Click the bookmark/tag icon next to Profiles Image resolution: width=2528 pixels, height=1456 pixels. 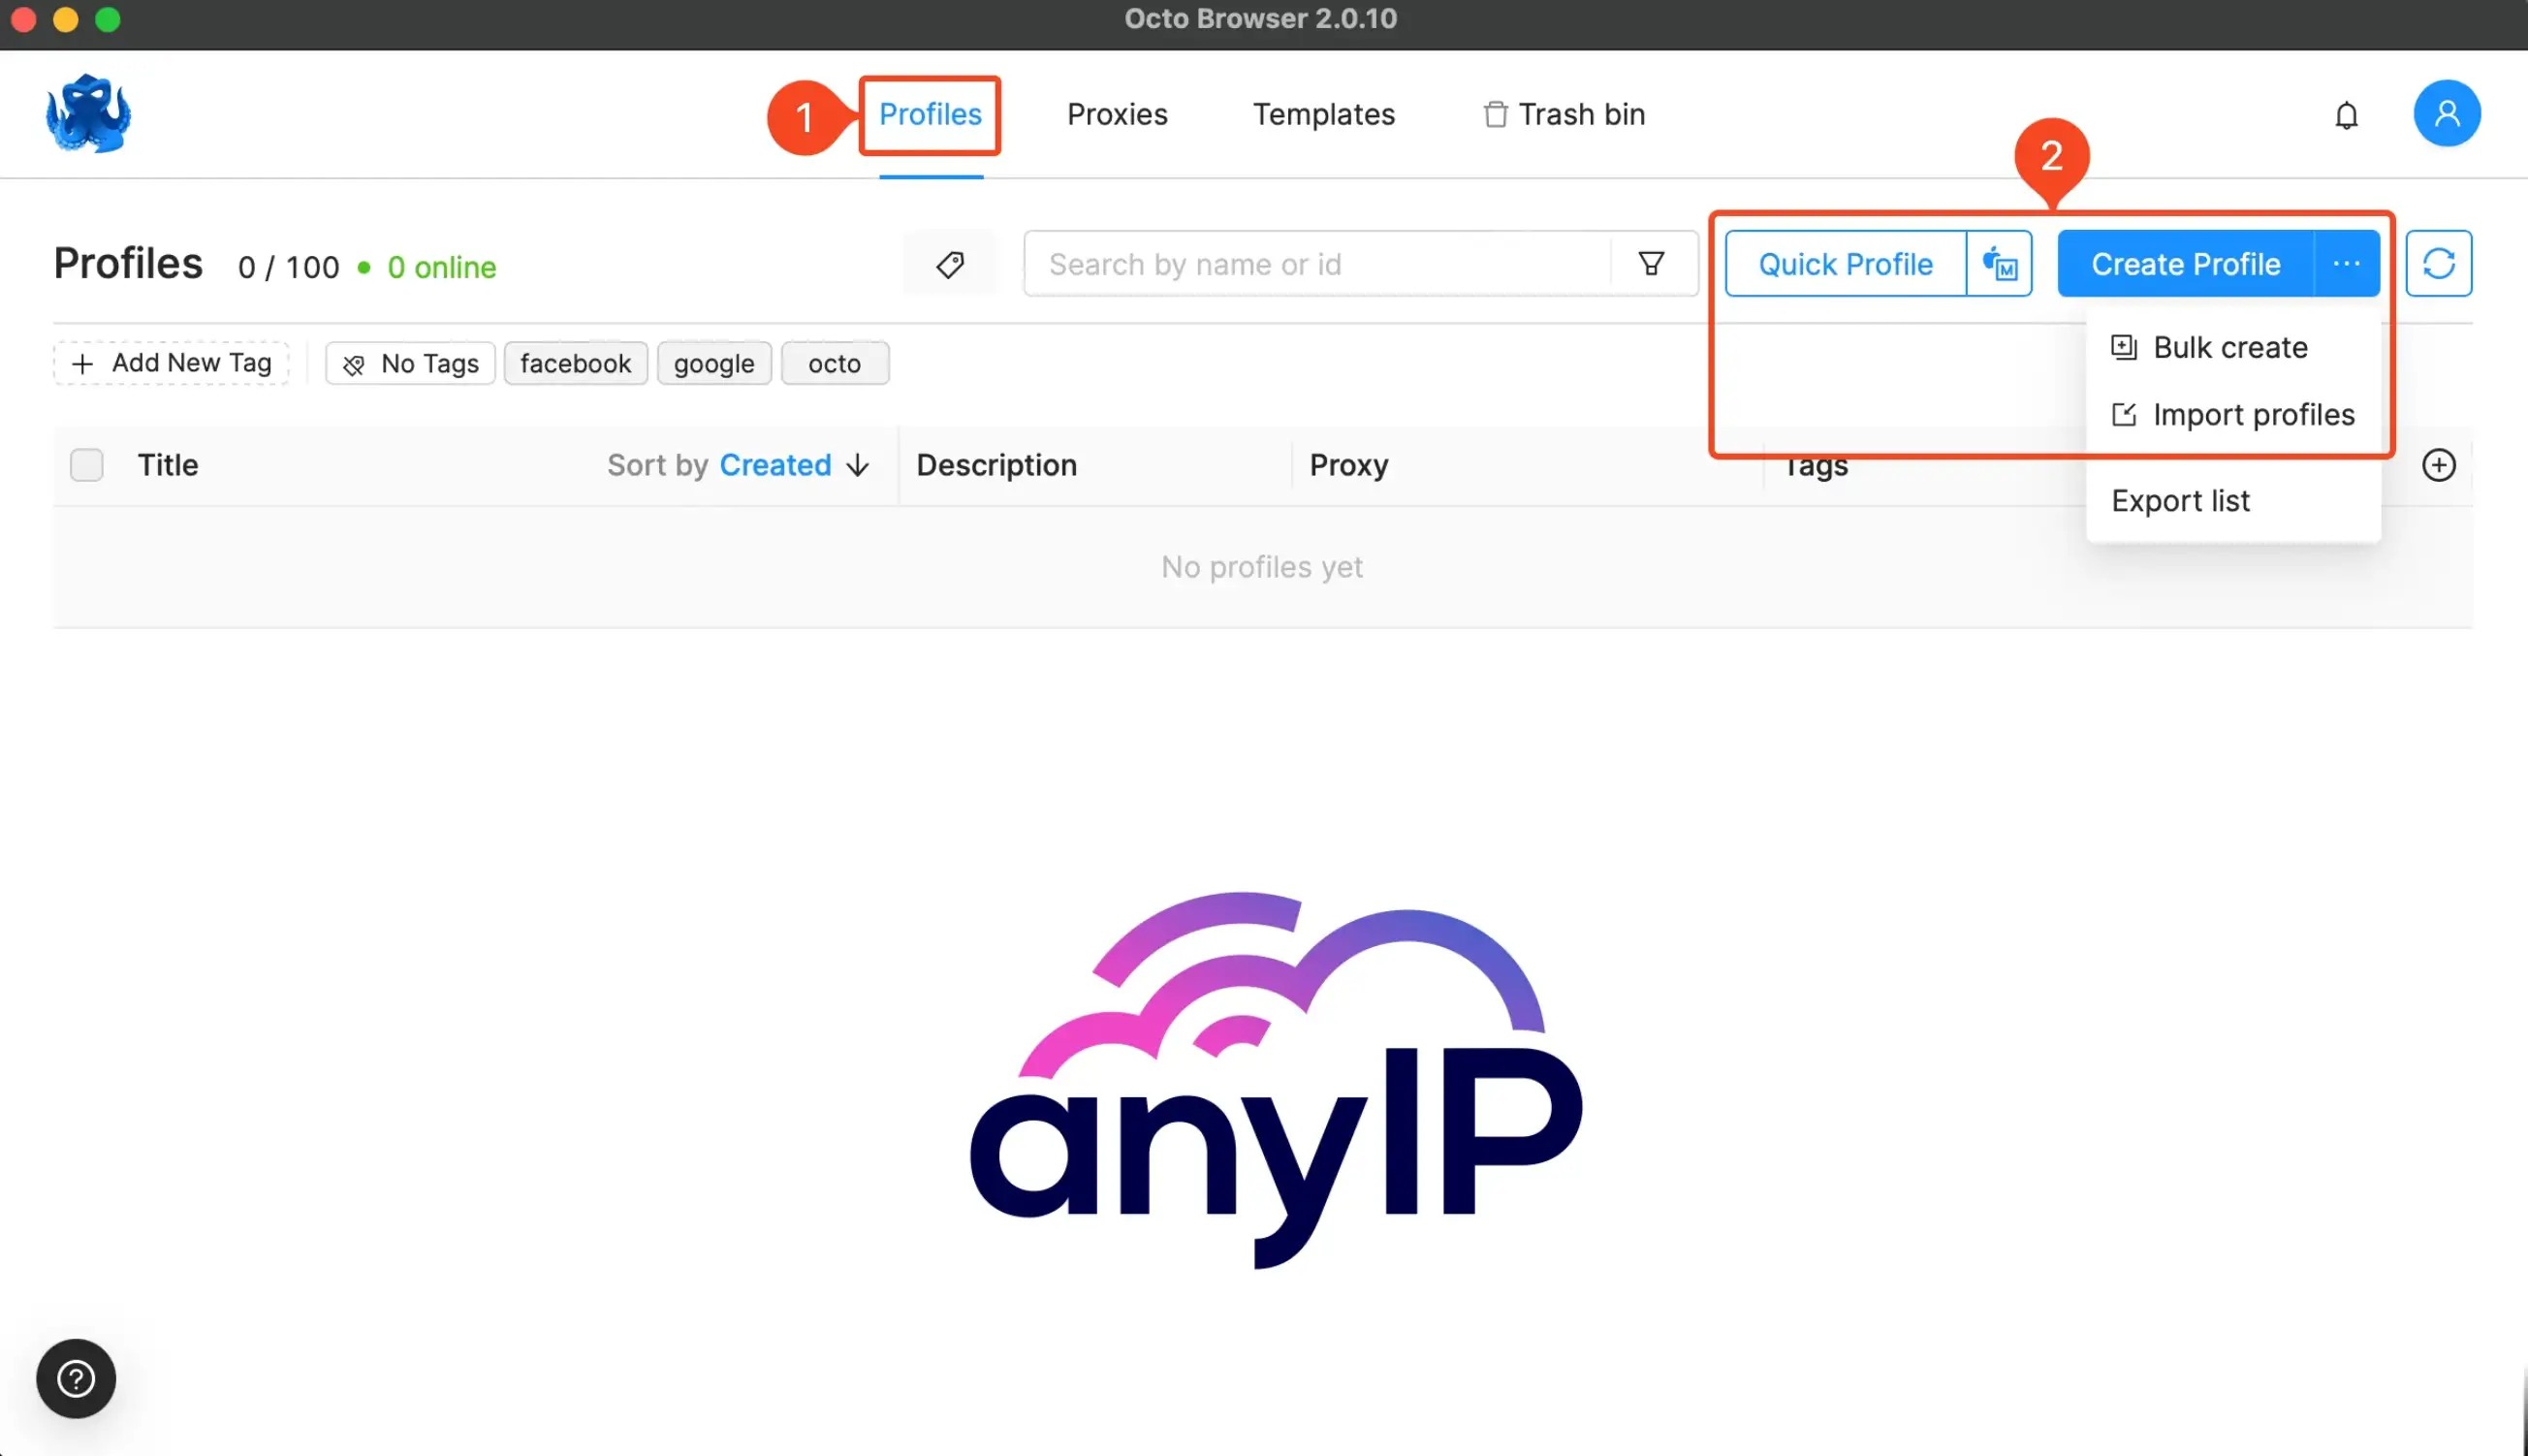tap(948, 264)
